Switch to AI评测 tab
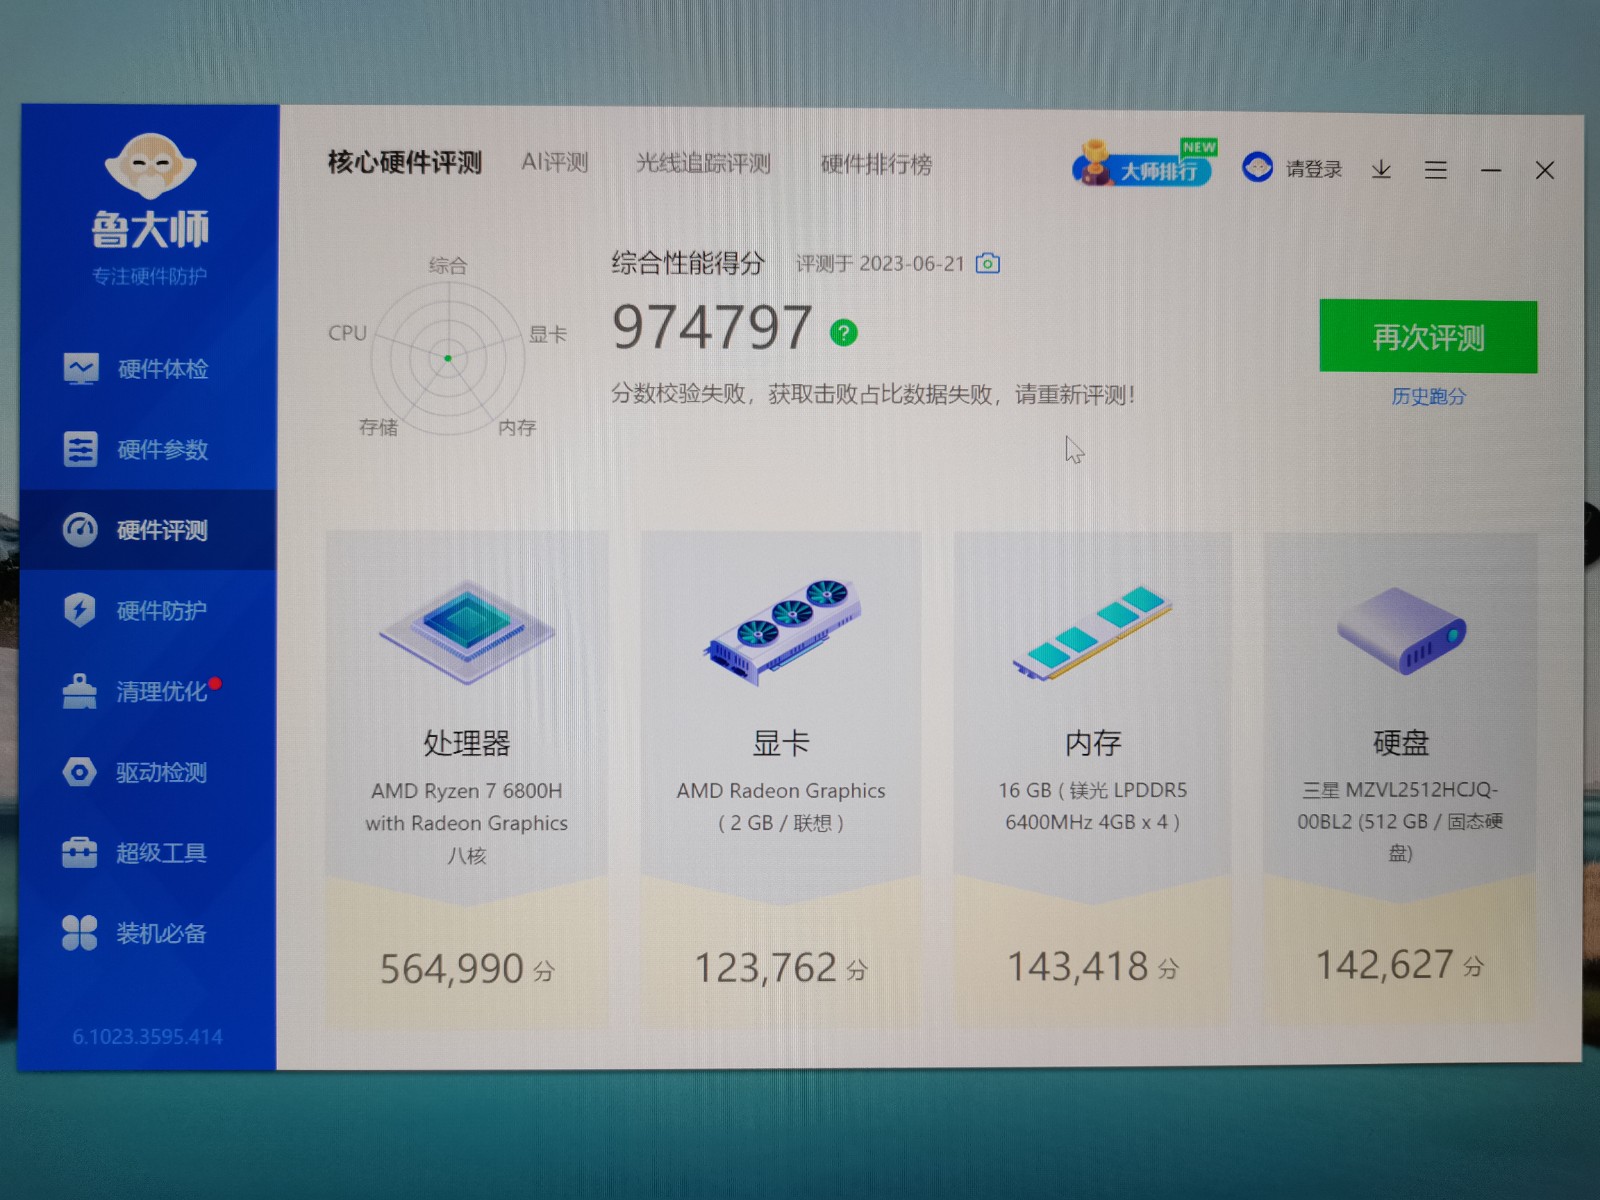Screen dimensions: 1600x1200 coord(555,162)
